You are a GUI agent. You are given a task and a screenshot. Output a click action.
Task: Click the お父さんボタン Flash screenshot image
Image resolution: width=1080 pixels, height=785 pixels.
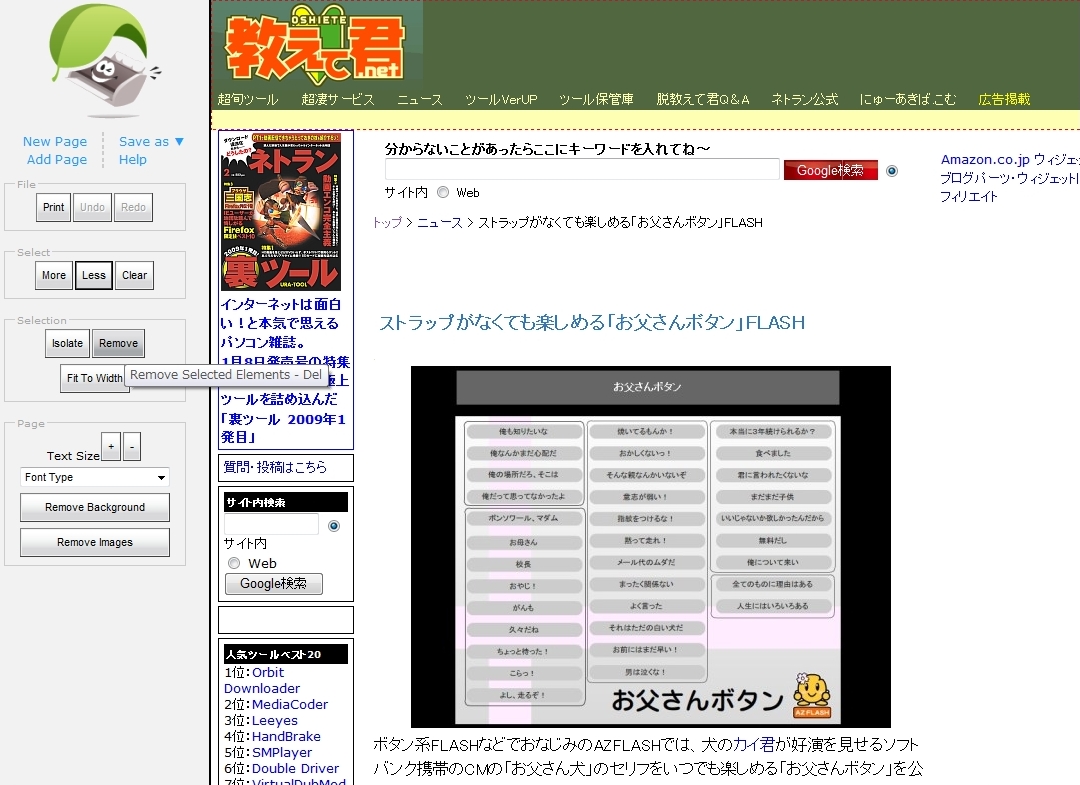(x=651, y=547)
